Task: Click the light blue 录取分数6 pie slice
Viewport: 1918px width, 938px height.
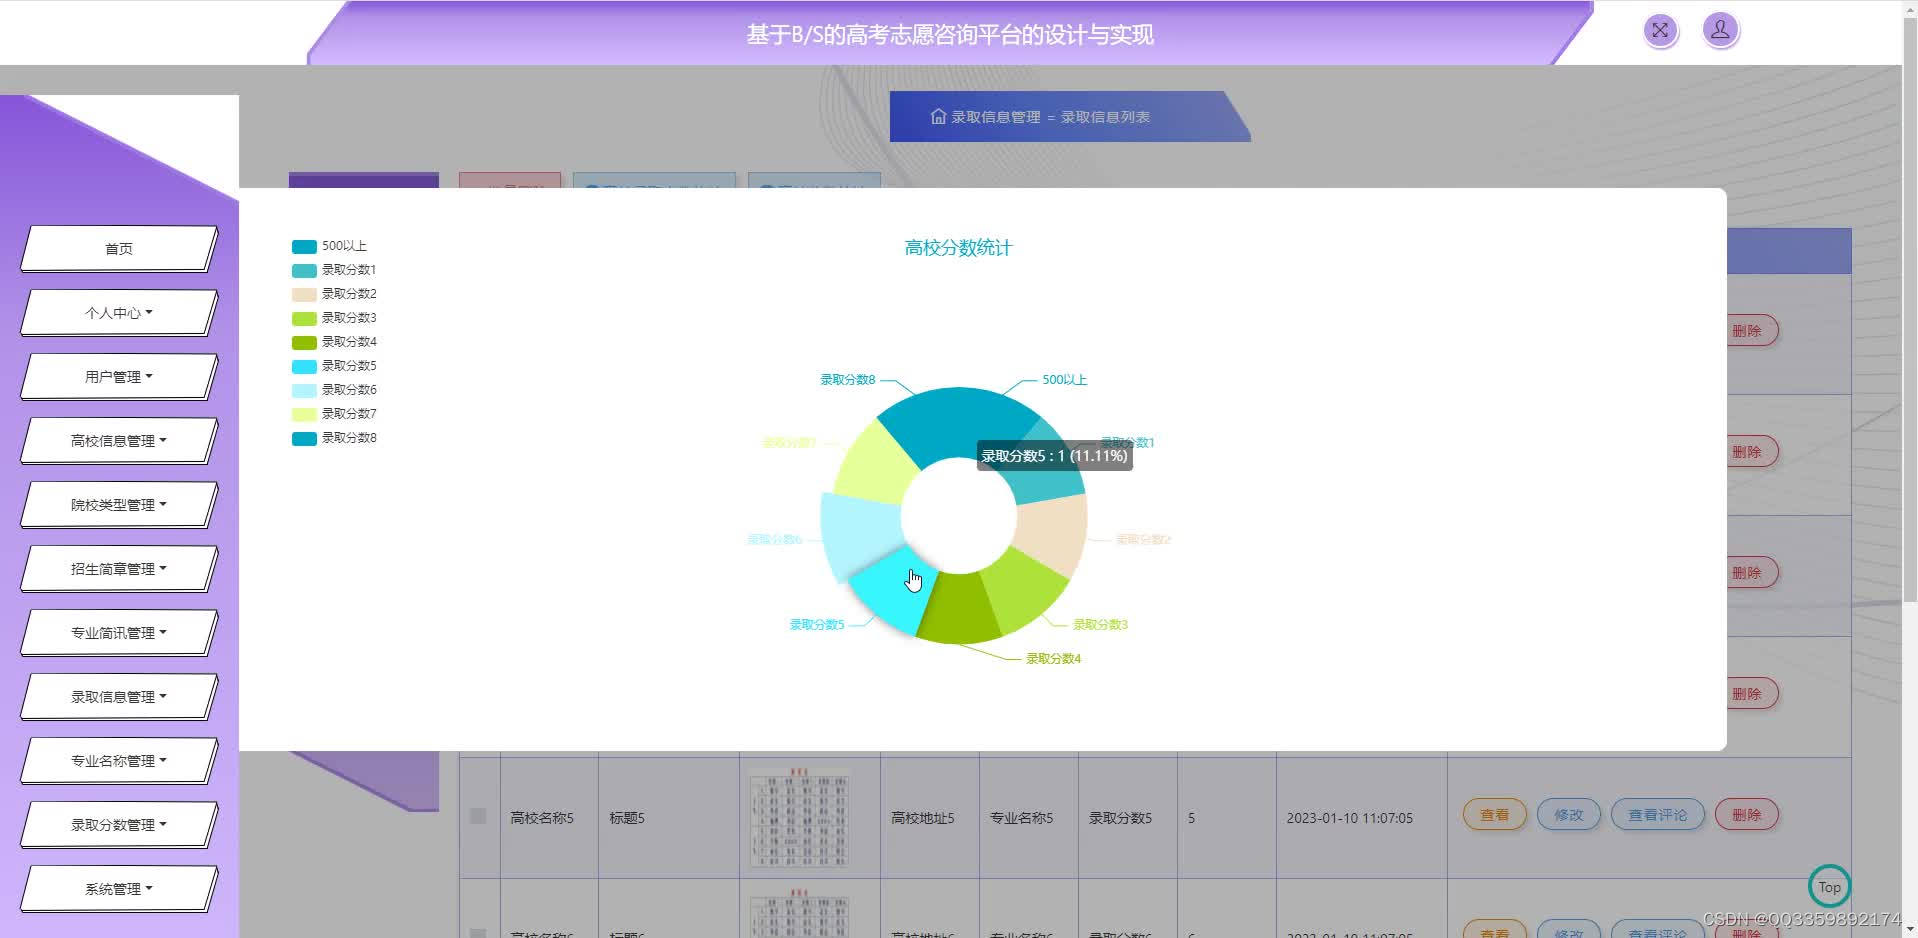Action: click(x=860, y=535)
